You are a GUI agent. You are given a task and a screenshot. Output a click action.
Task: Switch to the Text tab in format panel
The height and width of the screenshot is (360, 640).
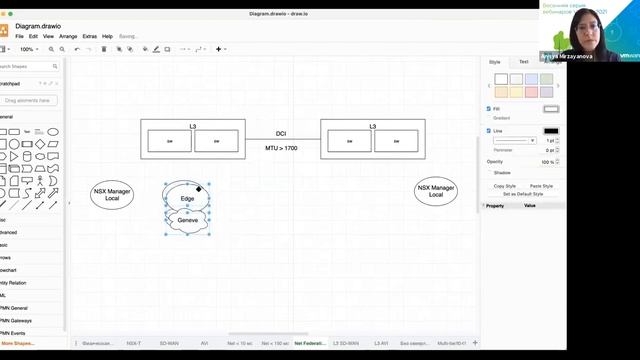coord(524,62)
